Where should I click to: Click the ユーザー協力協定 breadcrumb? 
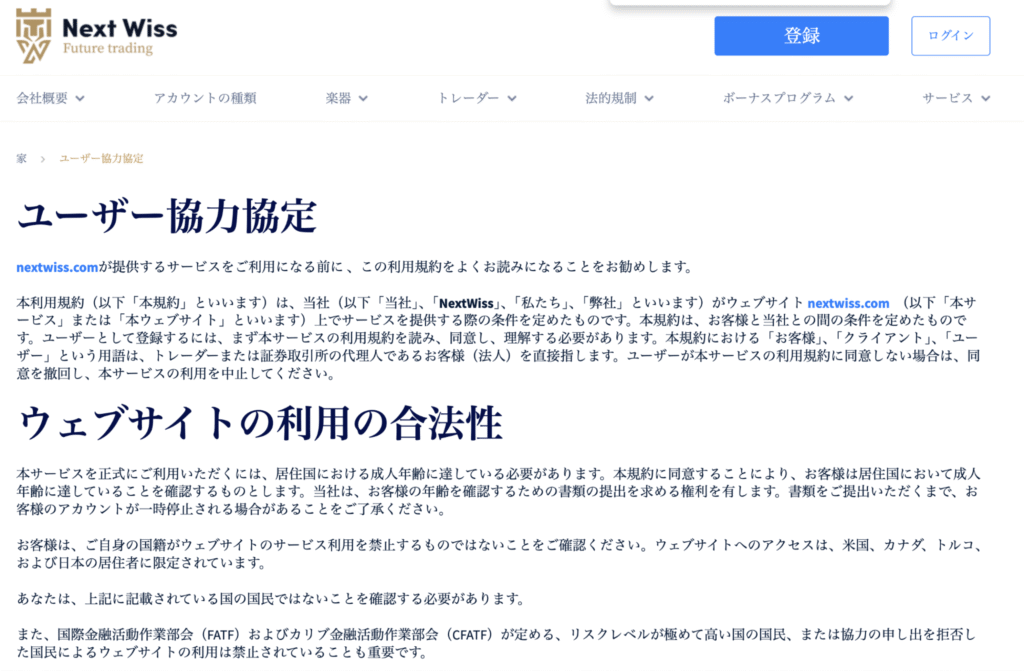[101, 159]
